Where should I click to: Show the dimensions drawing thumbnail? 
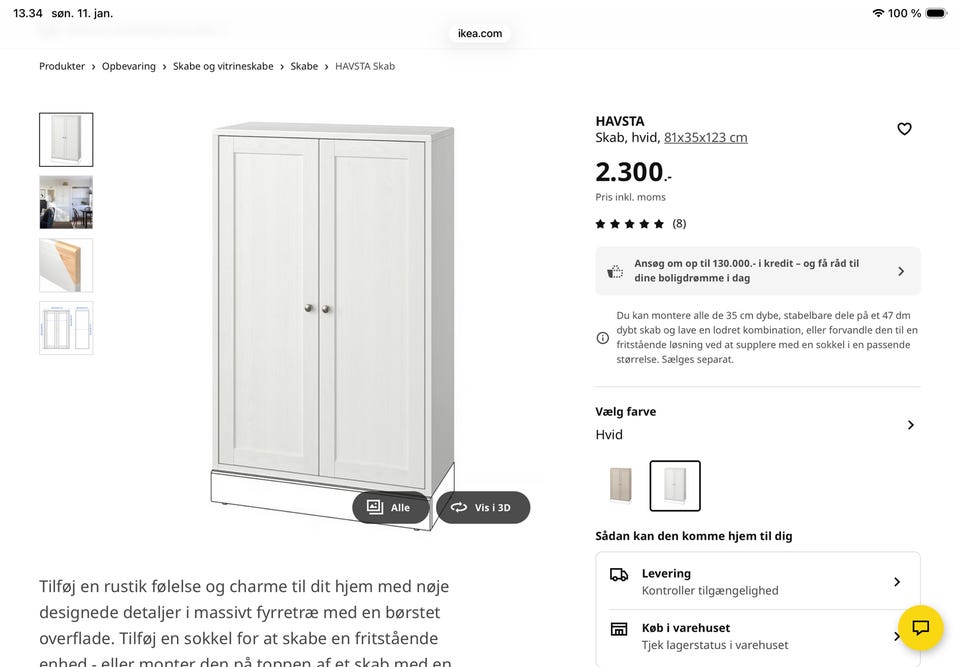[66, 328]
